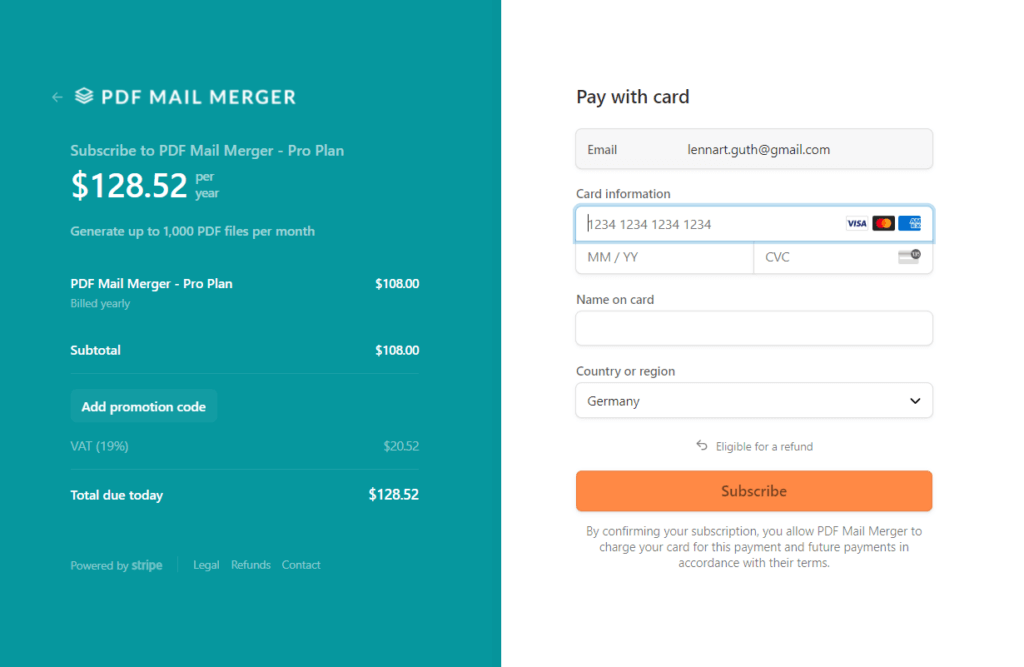Open the Legal link
Screen dimensions: 1024x667
click(x=206, y=564)
